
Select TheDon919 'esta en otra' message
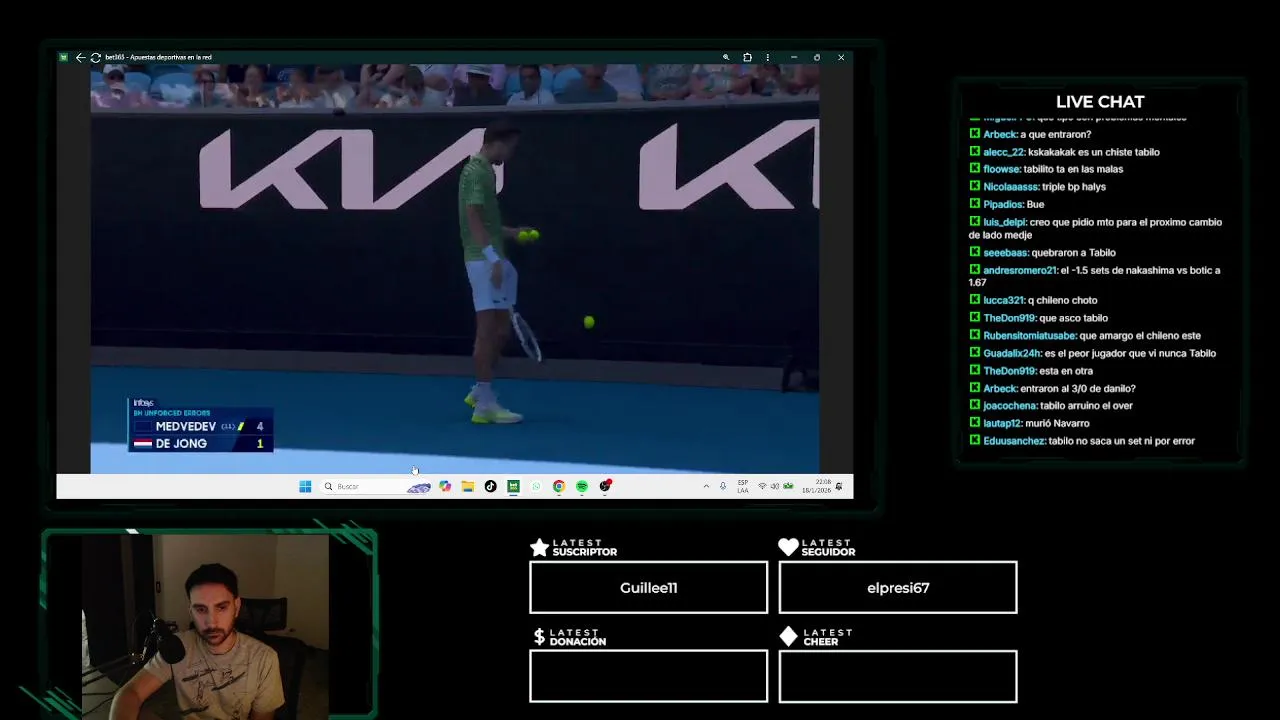pyautogui.click(x=1031, y=371)
